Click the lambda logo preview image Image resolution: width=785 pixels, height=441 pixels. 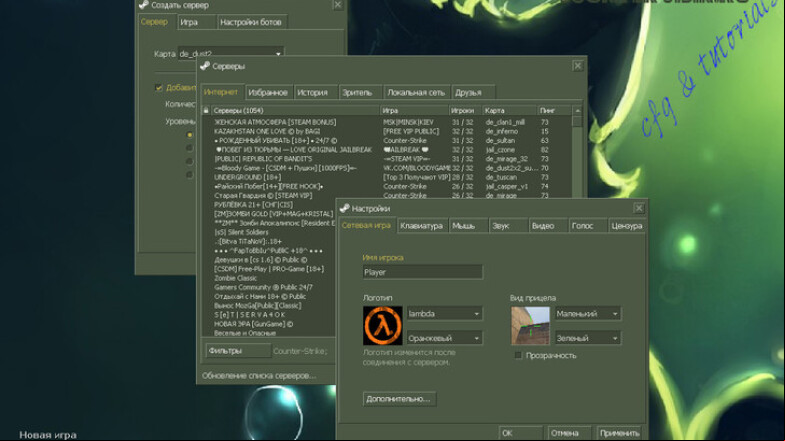click(382, 326)
